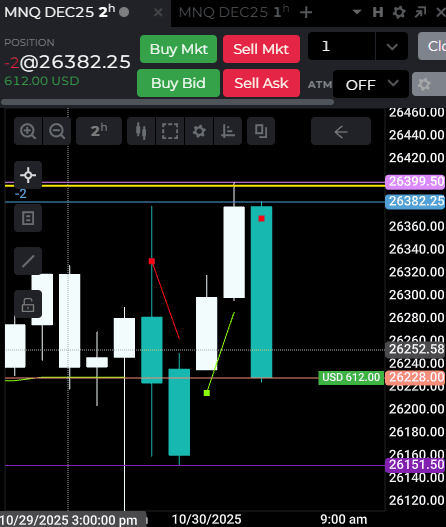Zoom out with the magnifier minus icon

(57, 131)
